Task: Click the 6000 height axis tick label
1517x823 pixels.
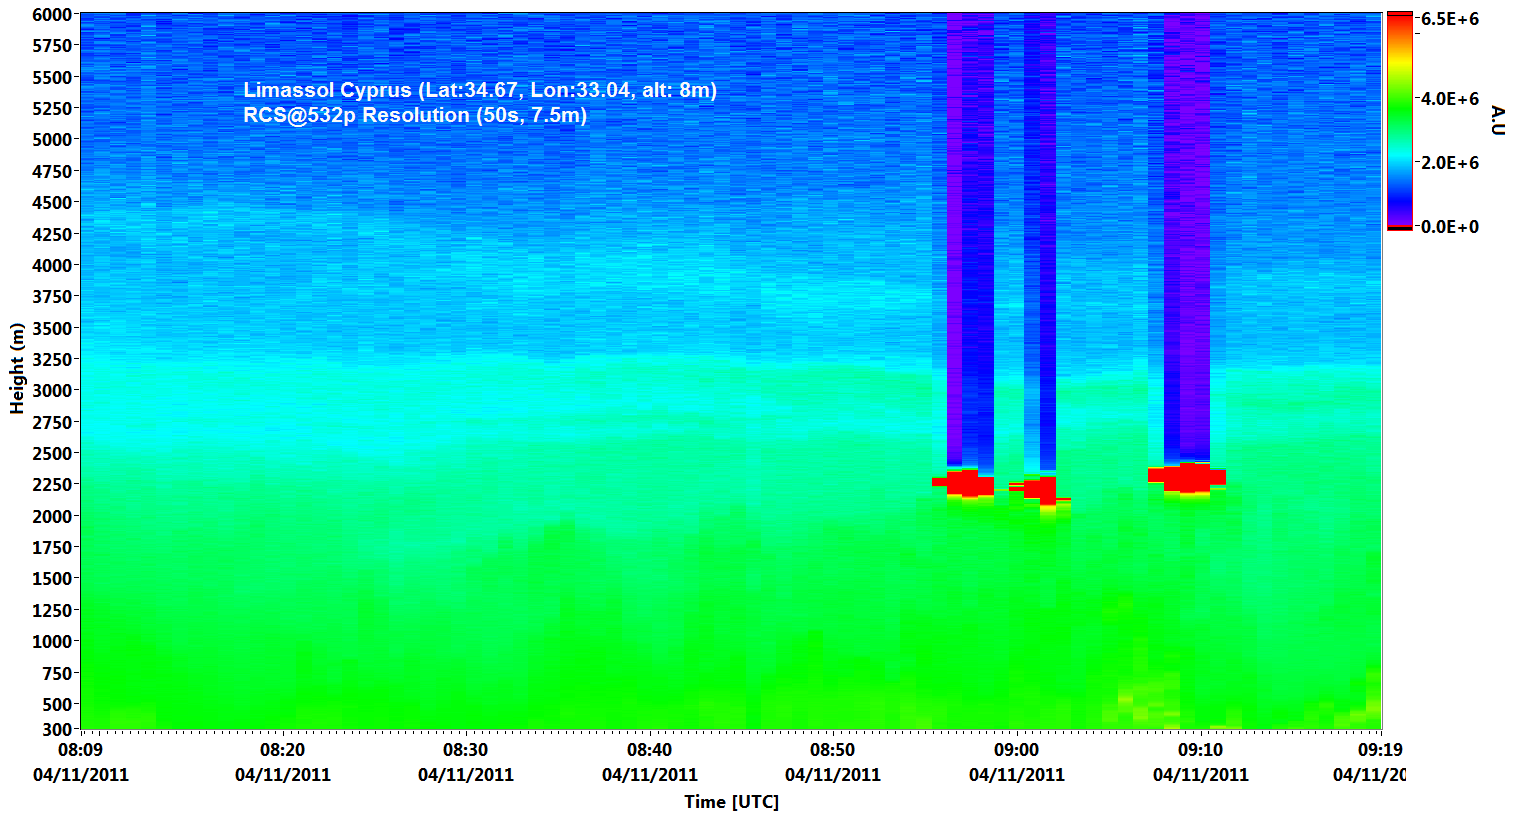Action: tap(52, 15)
